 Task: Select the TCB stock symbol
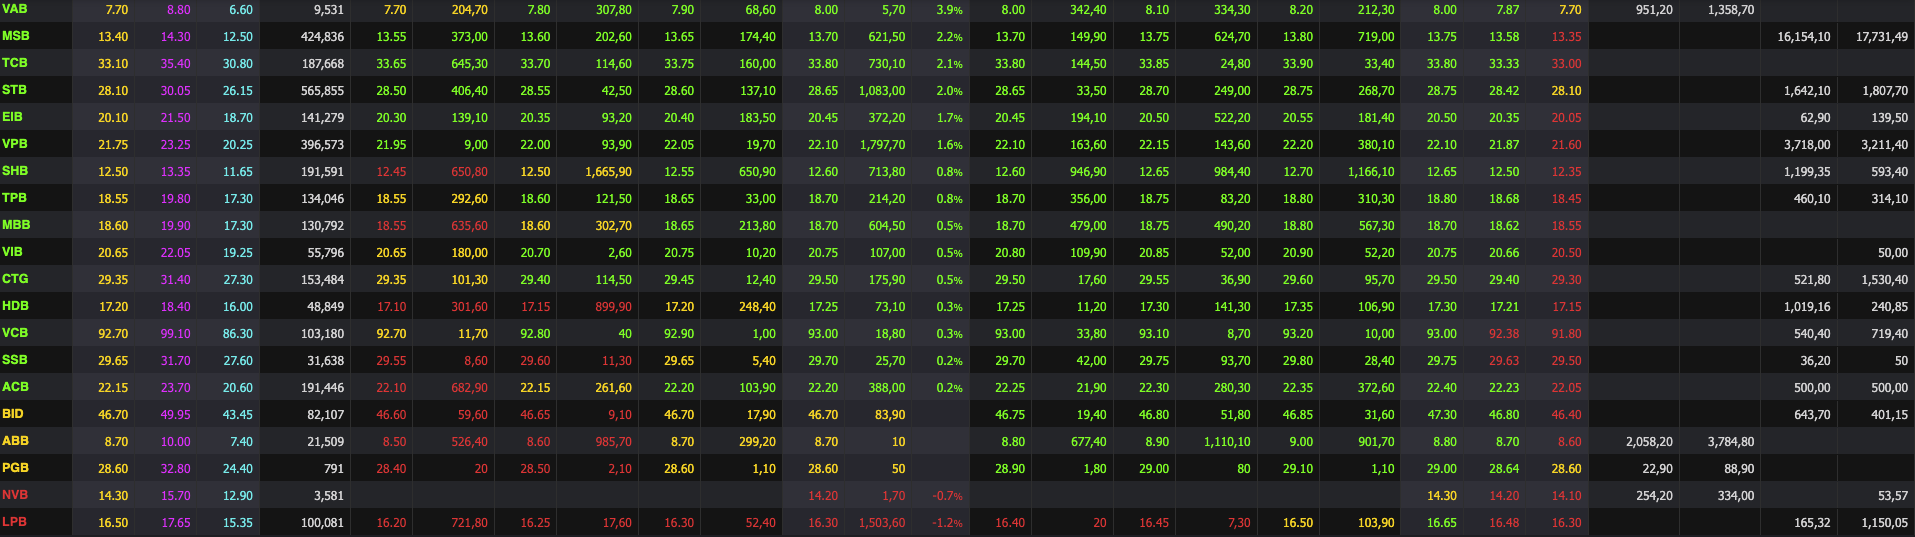click(15, 63)
